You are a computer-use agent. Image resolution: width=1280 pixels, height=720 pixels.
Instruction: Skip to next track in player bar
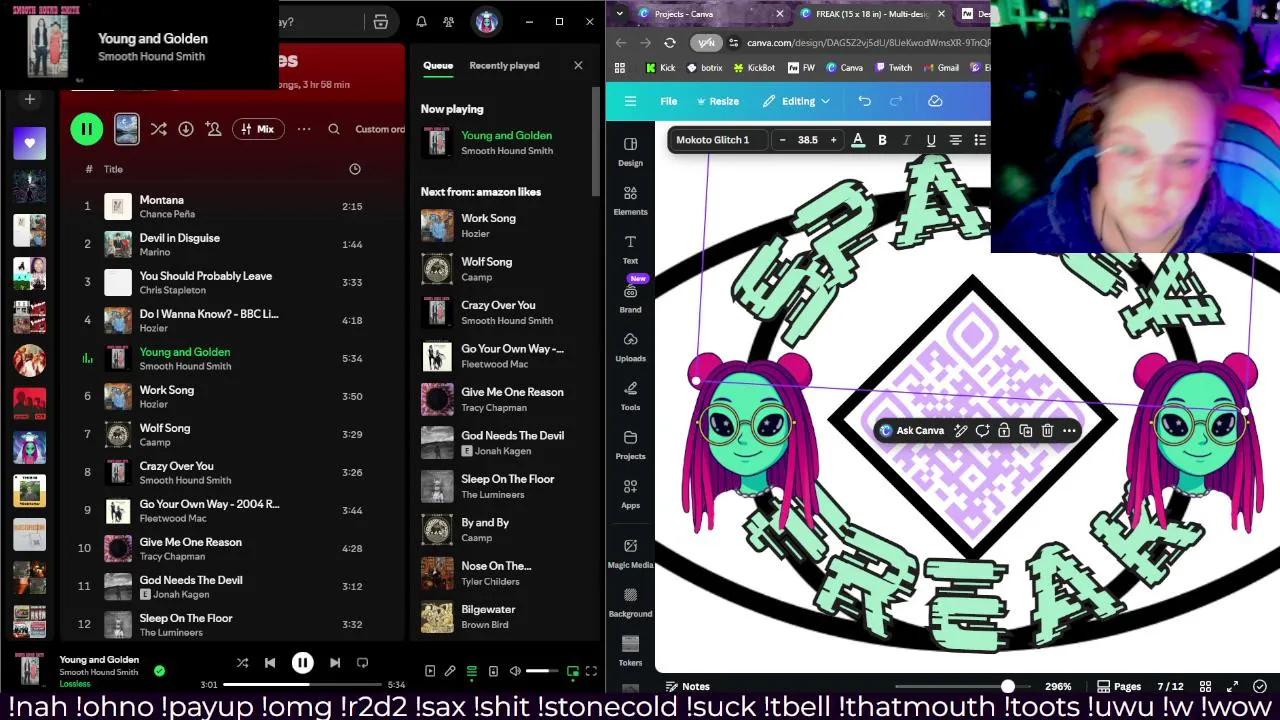(x=335, y=663)
